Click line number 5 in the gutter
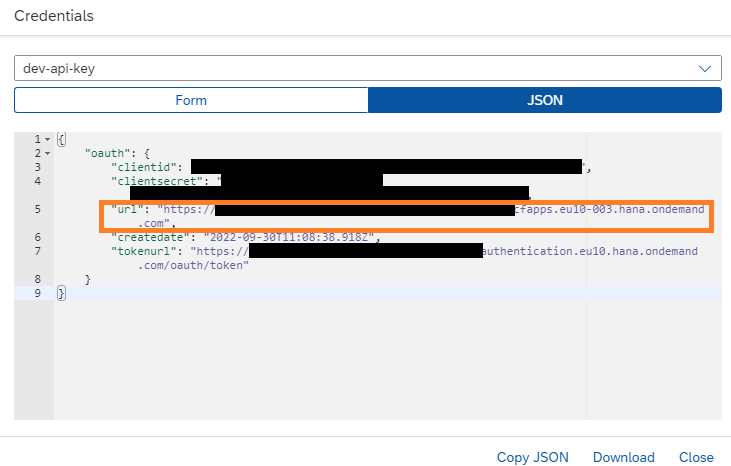The image size is (731, 466). pyautogui.click(x=37, y=209)
